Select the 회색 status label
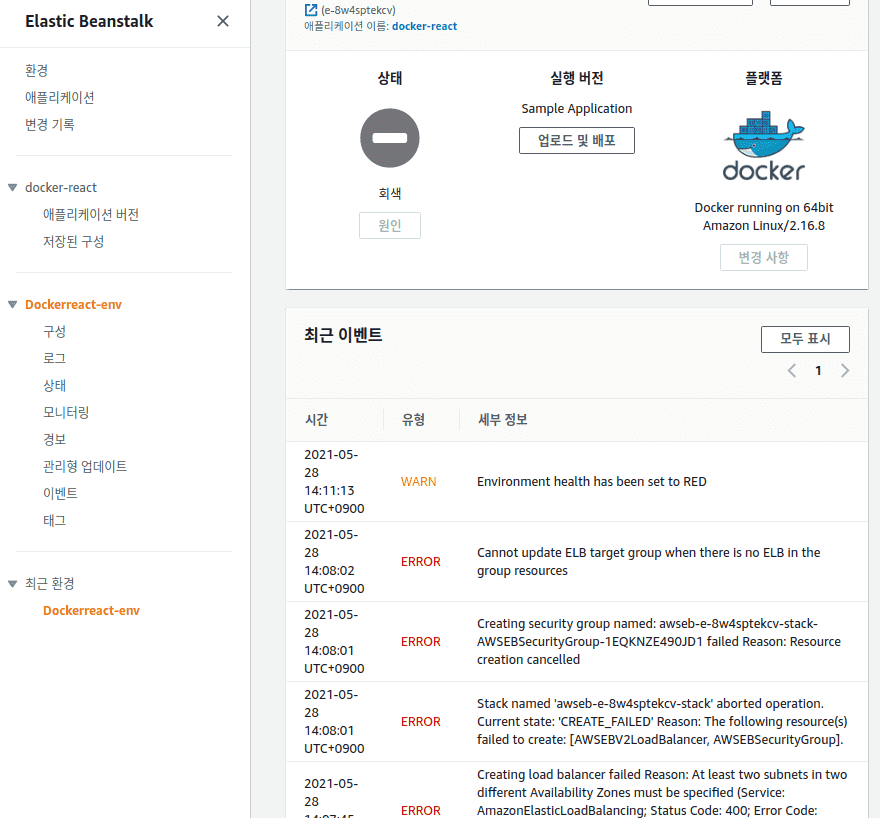Viewport: 880px width, 818px height. click(x=389, y=194)
